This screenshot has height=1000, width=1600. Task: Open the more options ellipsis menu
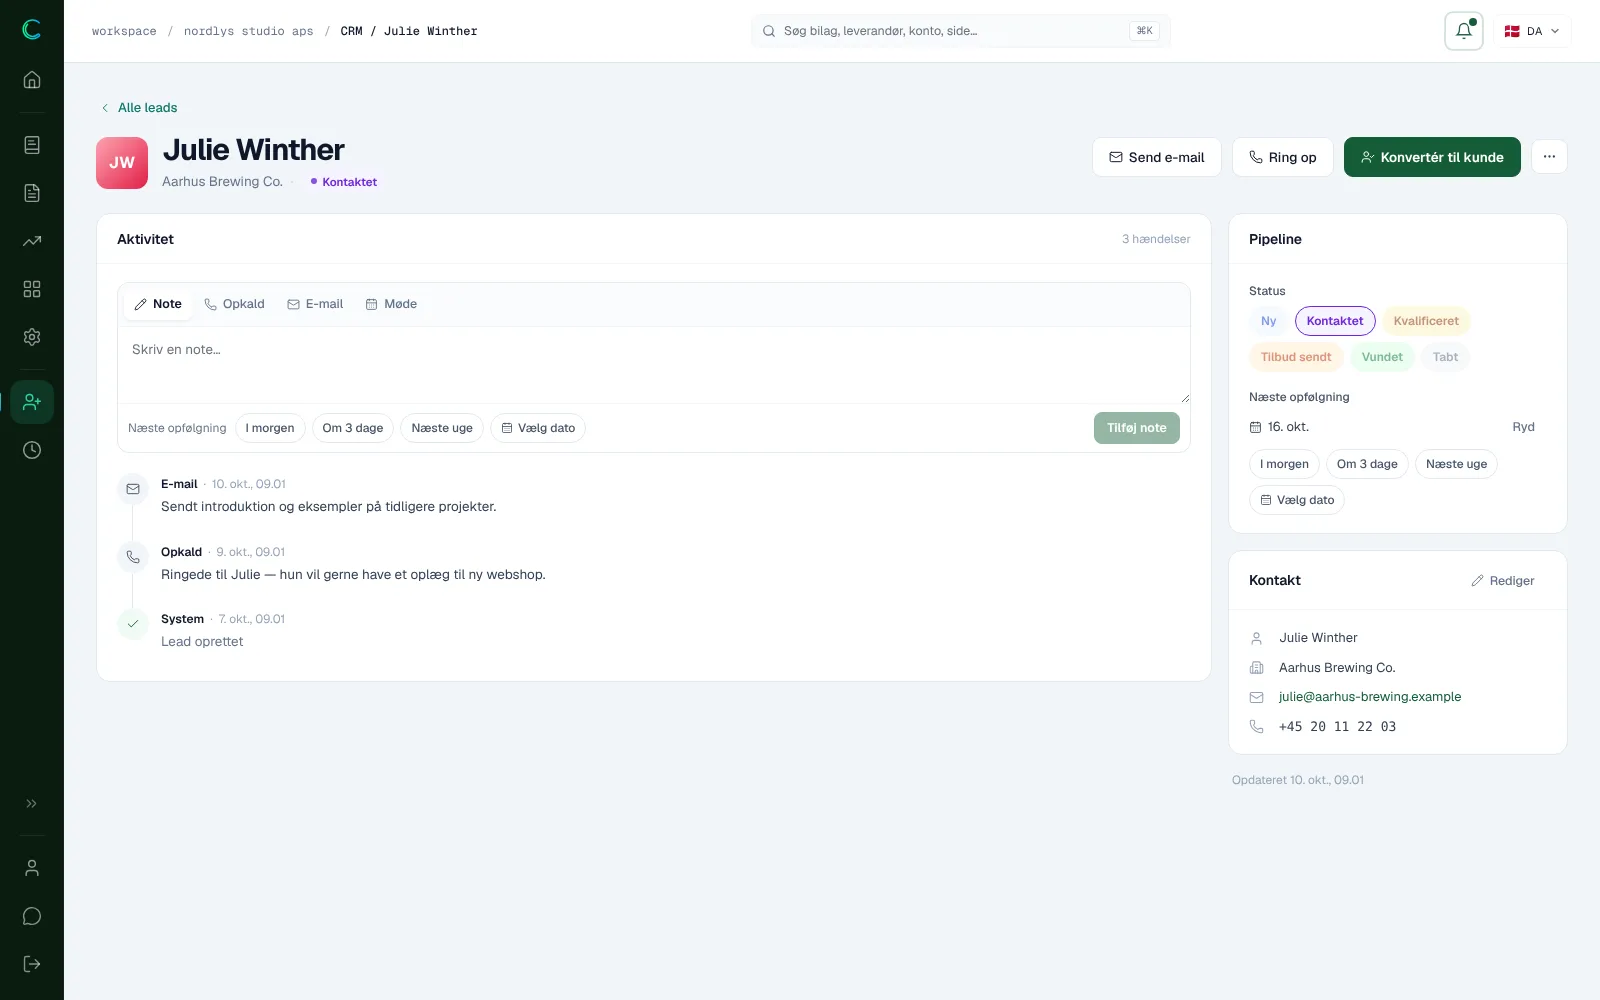pos(1549,157)
